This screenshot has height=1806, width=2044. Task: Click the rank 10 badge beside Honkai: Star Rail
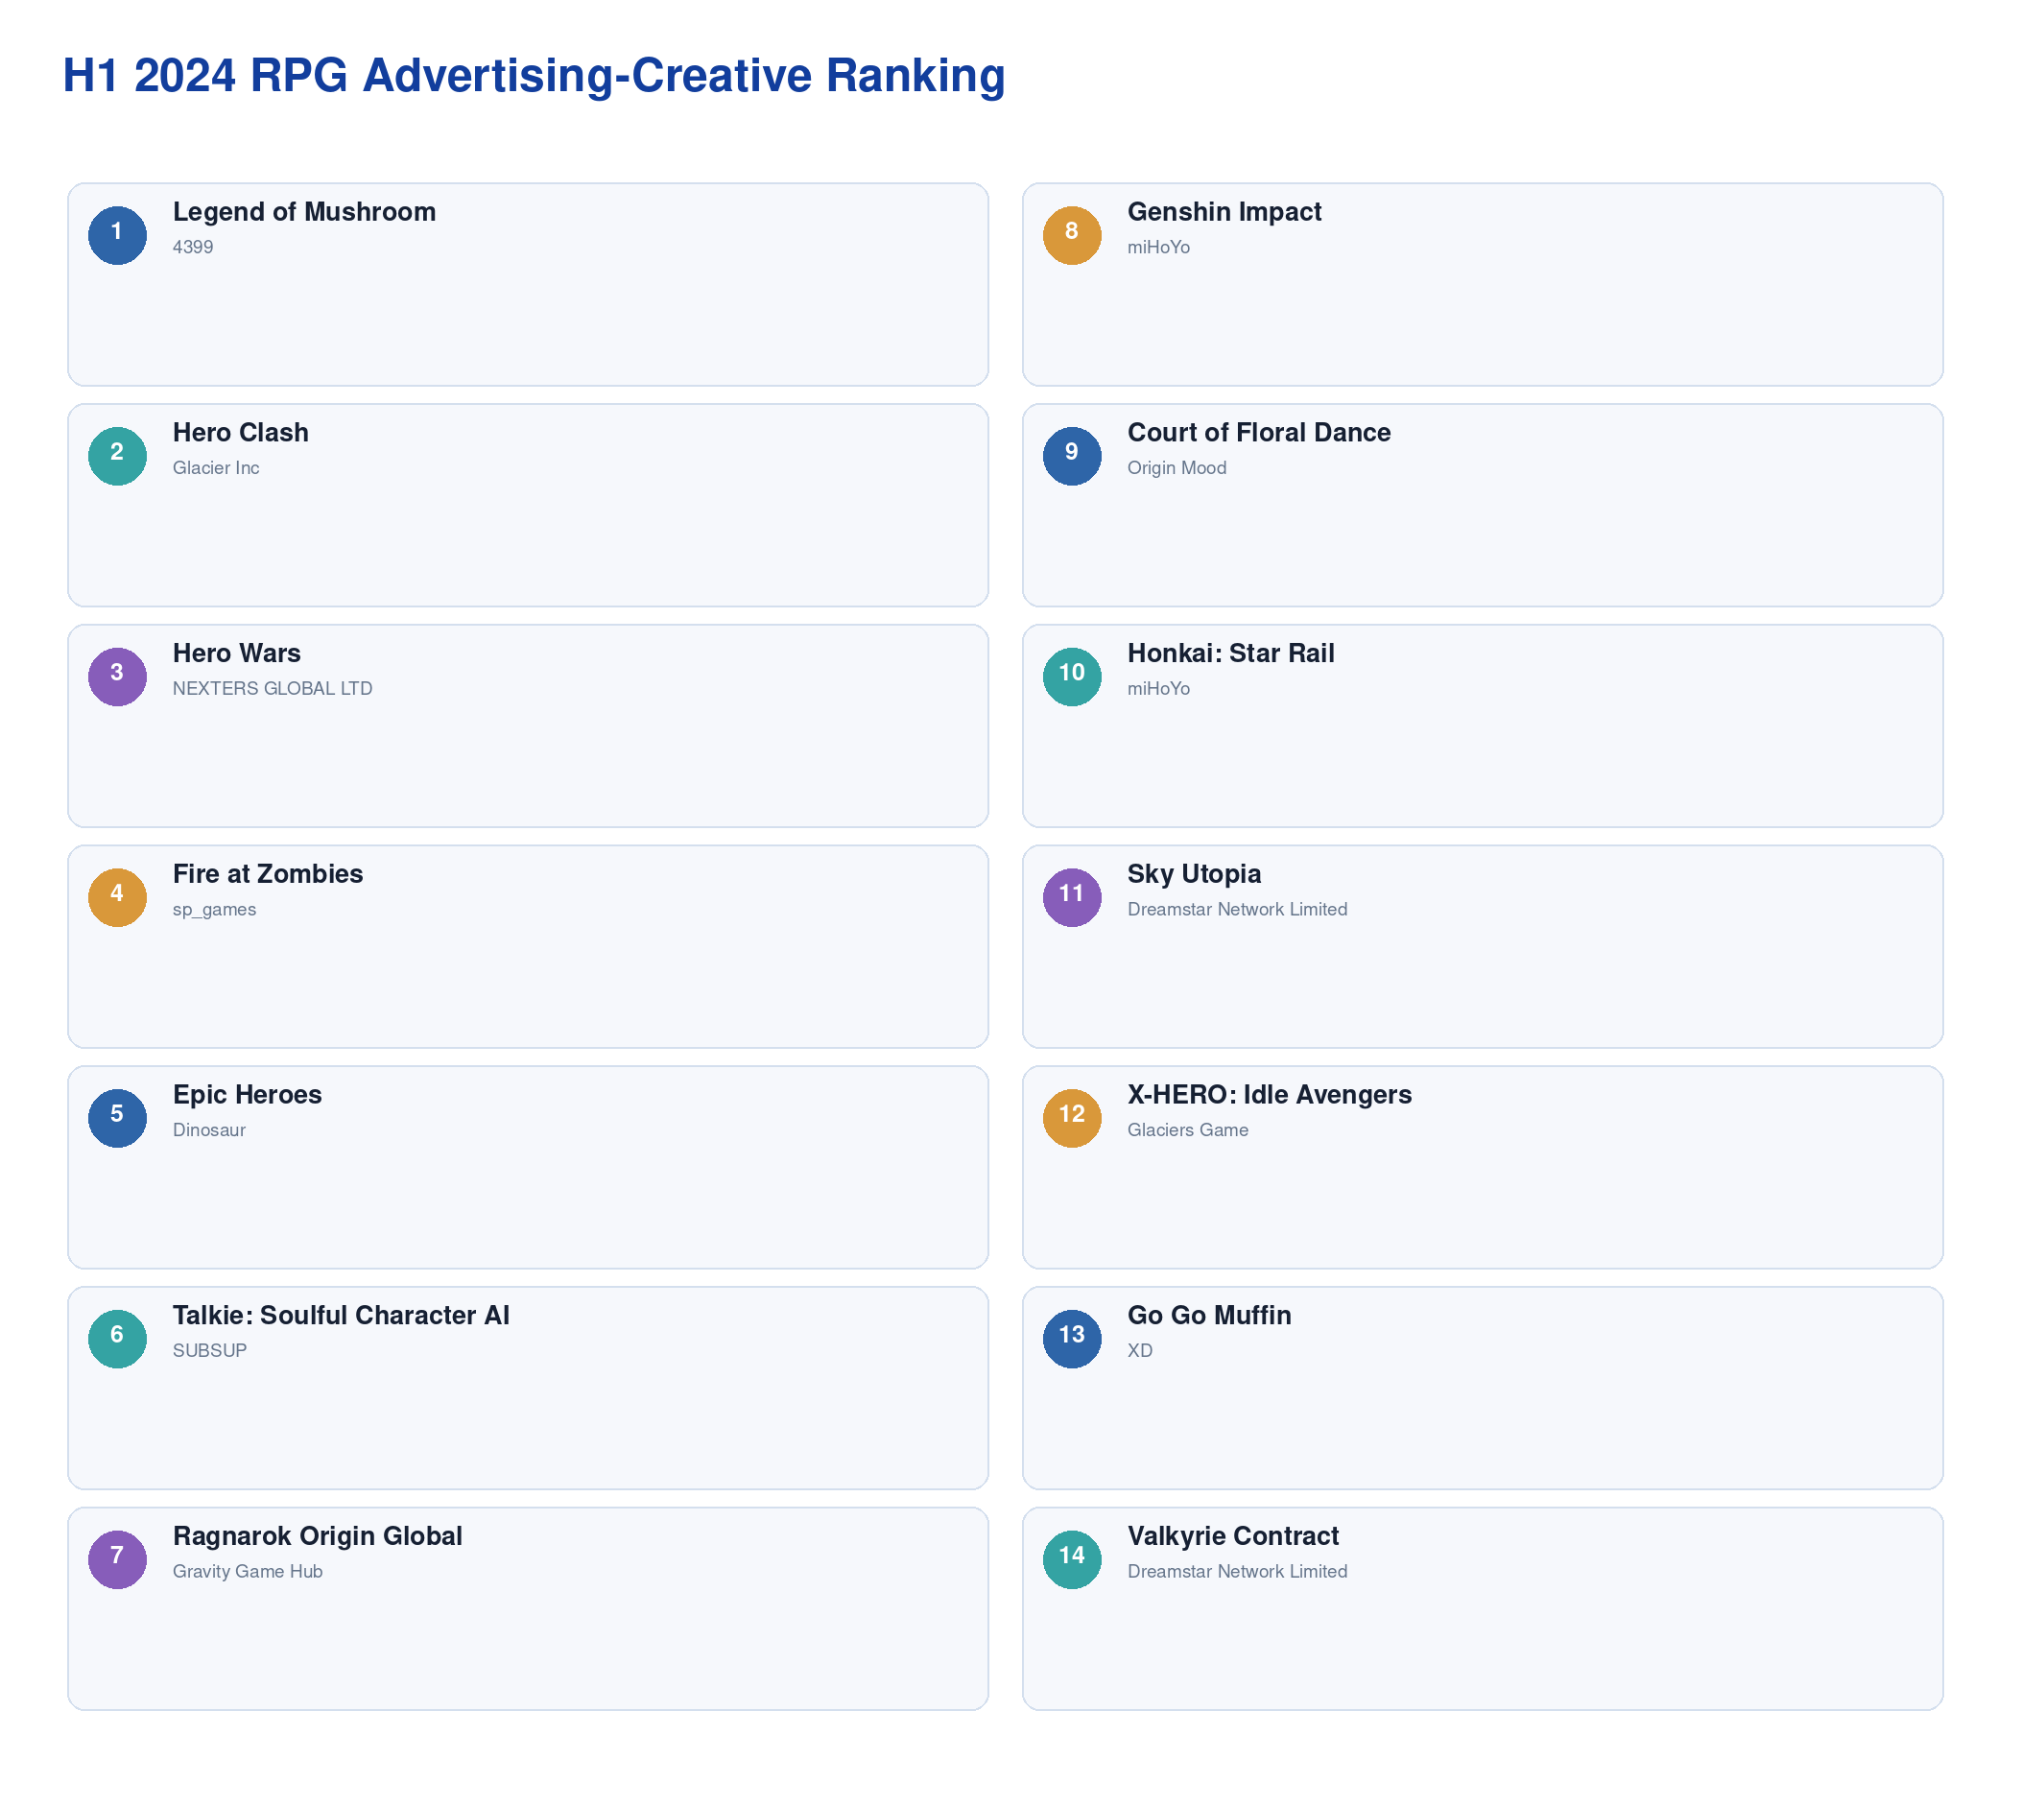click(x=1074, y=678)
